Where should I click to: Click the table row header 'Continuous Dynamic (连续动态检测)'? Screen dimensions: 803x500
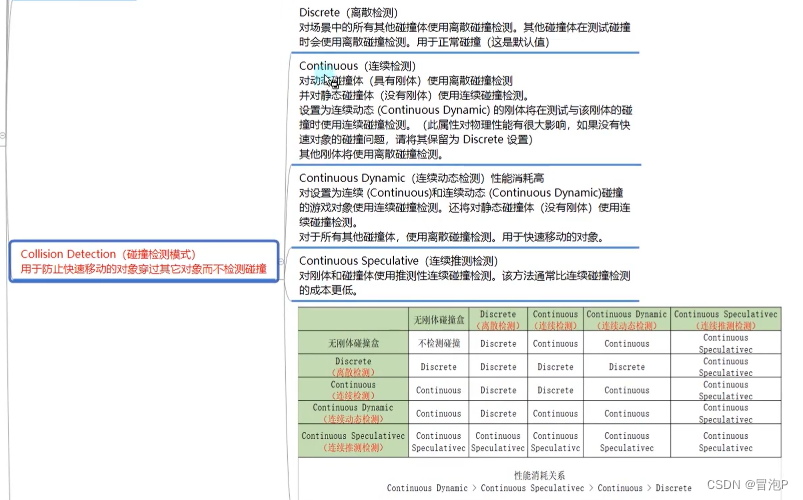pos(353,413)
